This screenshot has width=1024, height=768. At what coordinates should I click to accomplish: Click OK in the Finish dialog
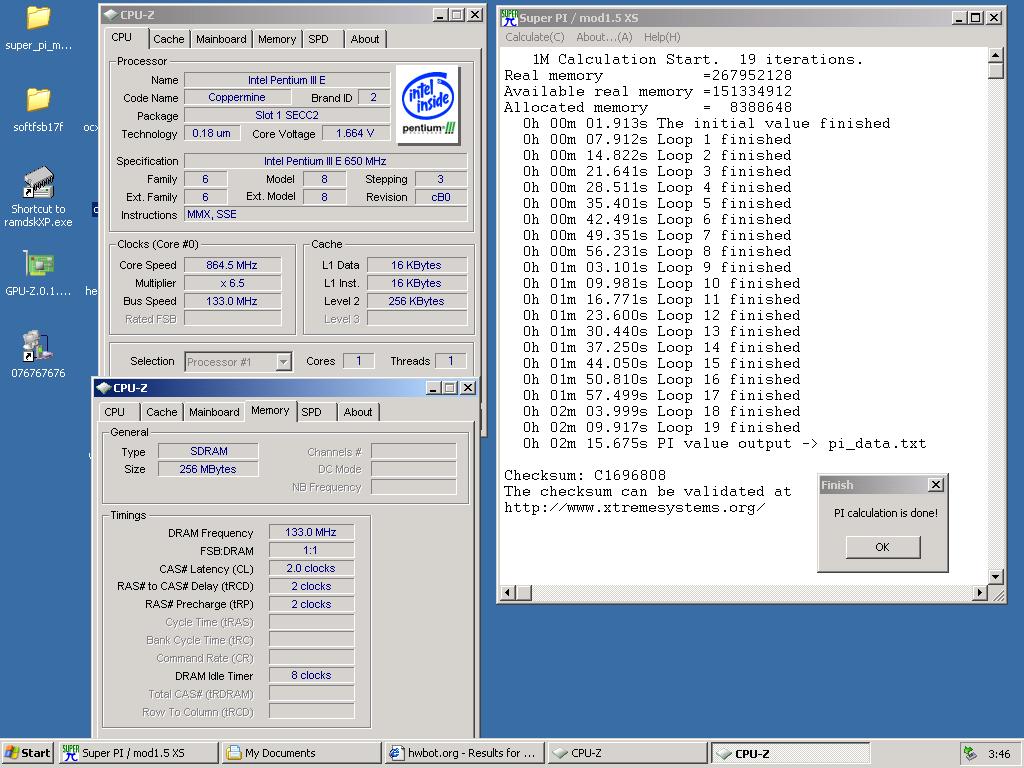882,547
